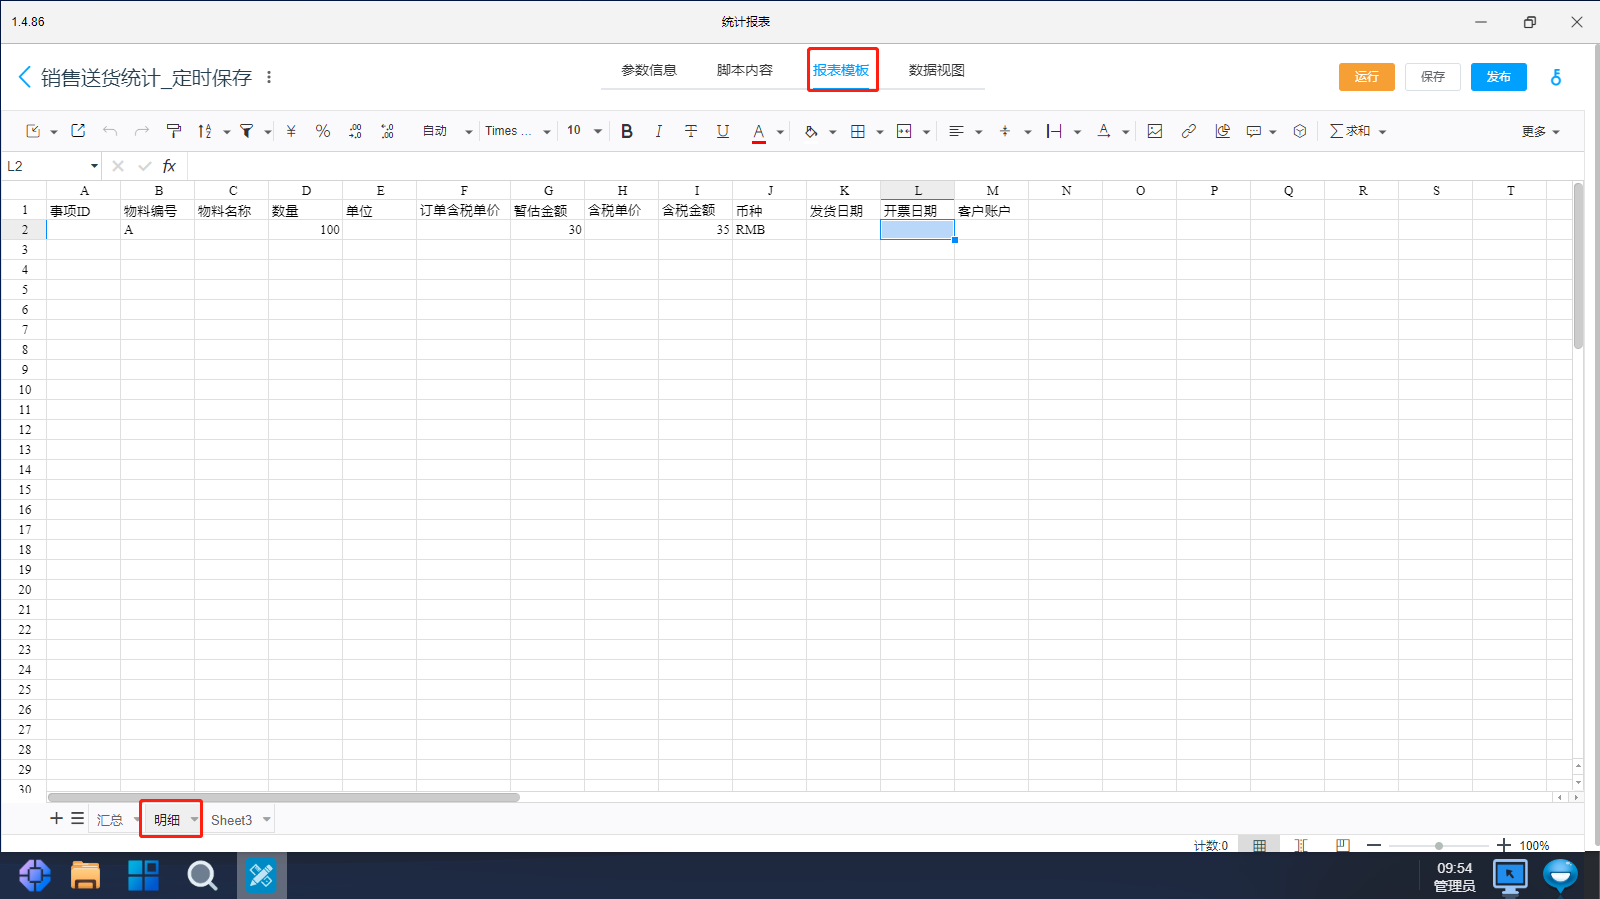Apply percent number format

pos(323,131)
